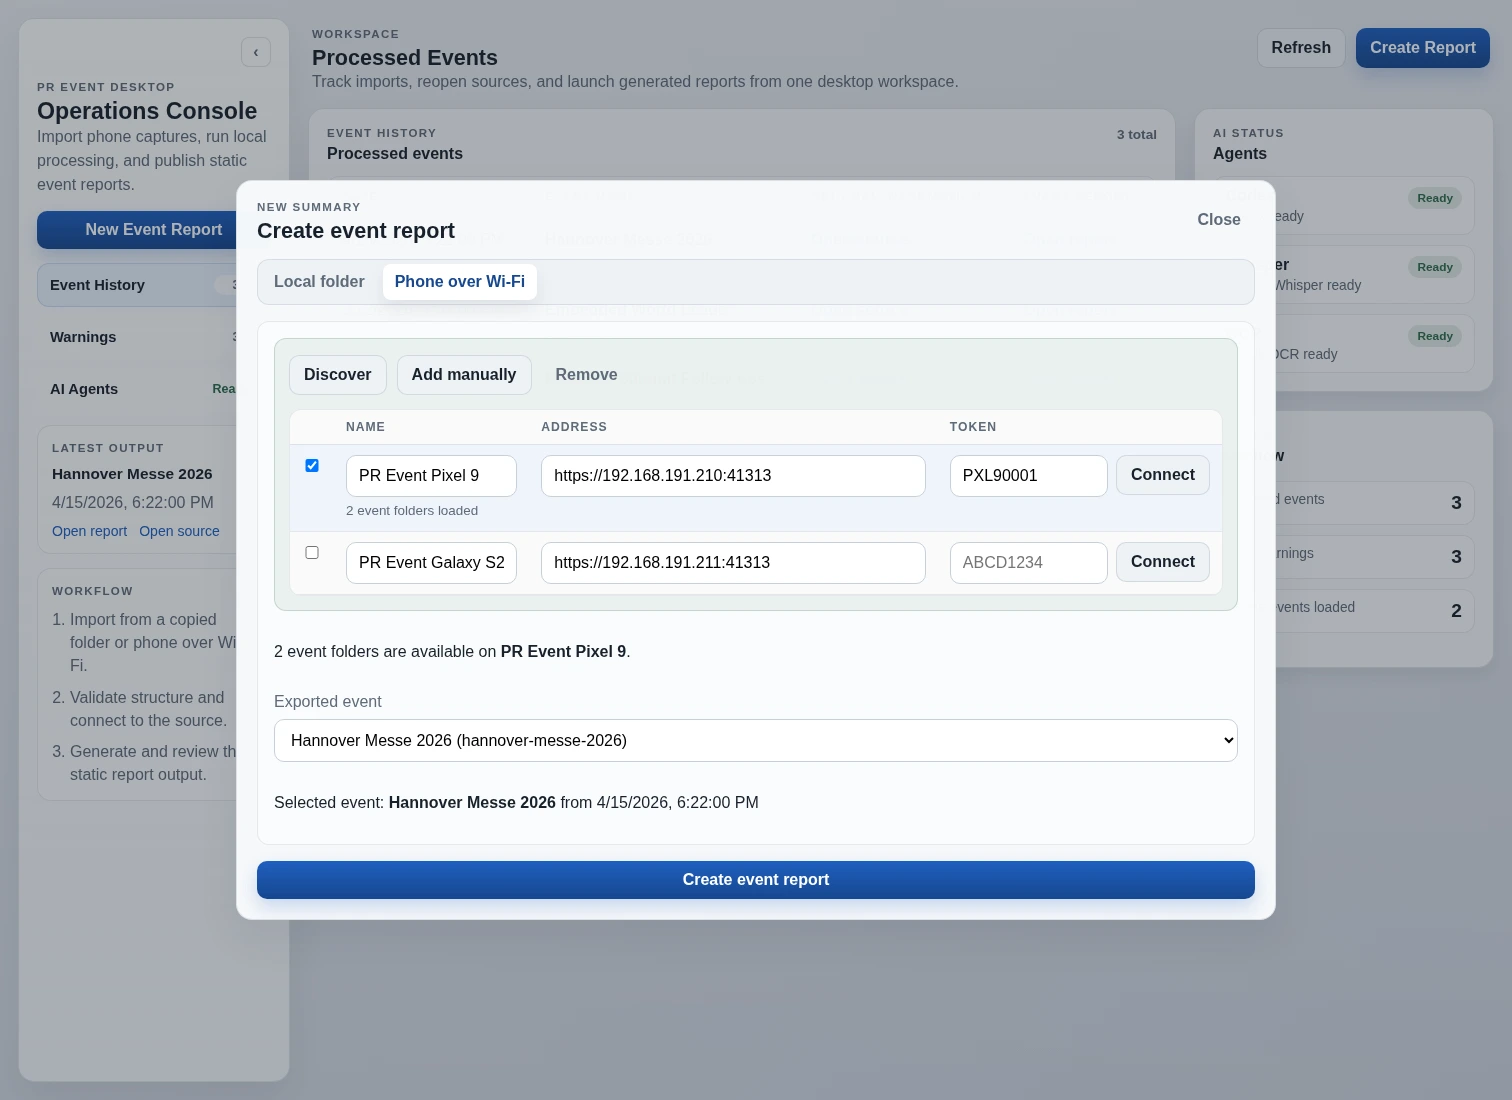Click the Refresh button

1301,48
